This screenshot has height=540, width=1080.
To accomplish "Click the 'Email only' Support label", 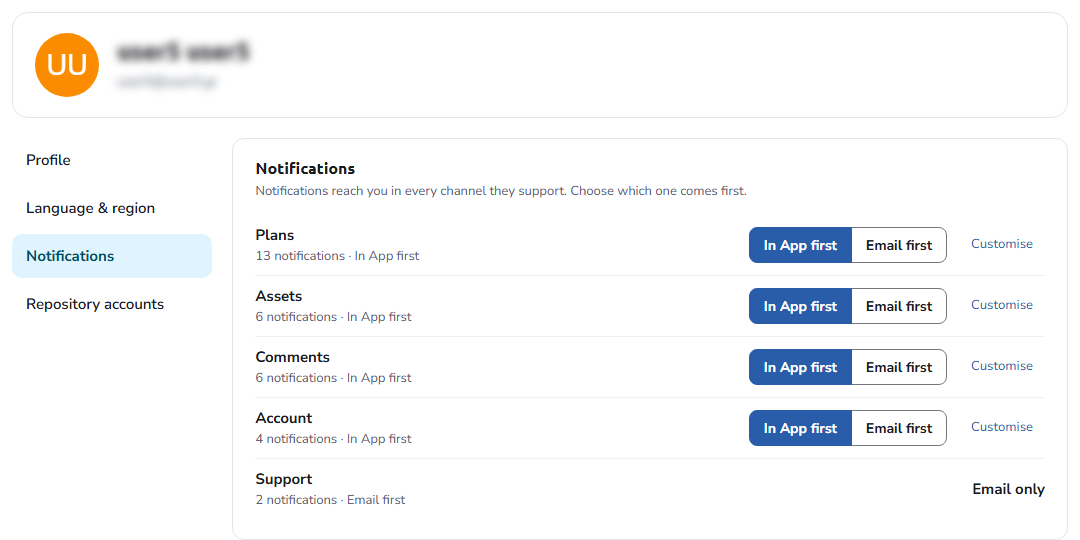I will tap(1008, 490).
